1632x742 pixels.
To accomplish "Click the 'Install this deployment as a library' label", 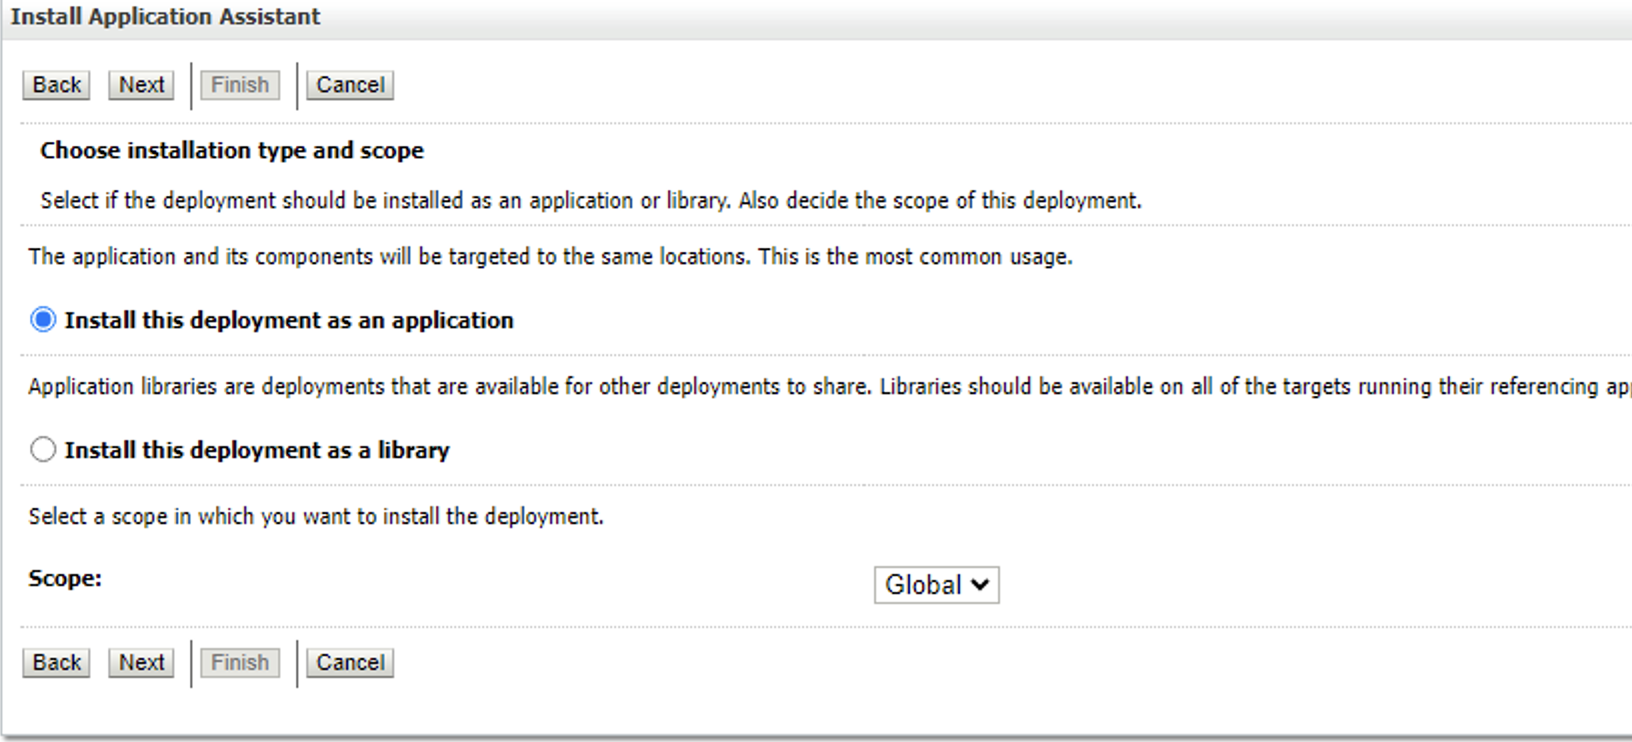I will (x=257, y=450).
